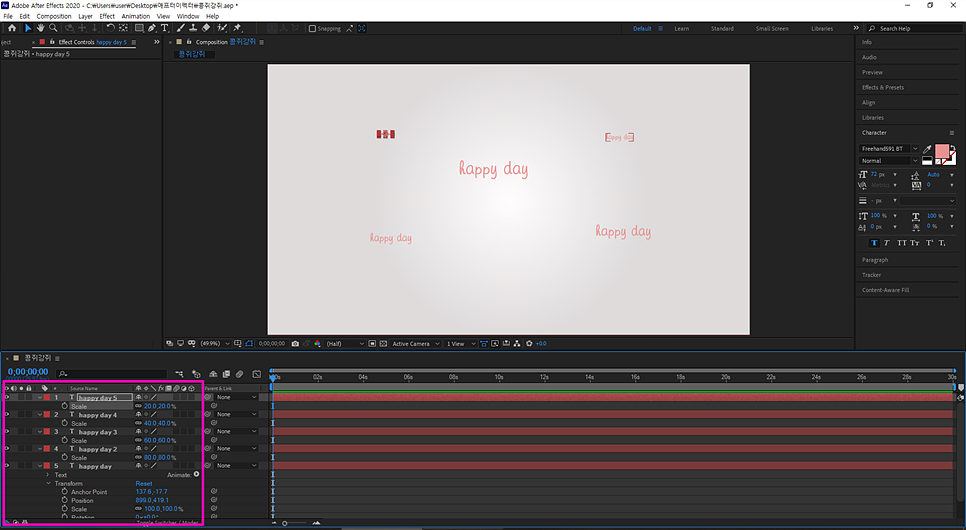Screen dimensions: 966x530
Task: Click the pink fill color swatch
Action: [x=941, y=152]
